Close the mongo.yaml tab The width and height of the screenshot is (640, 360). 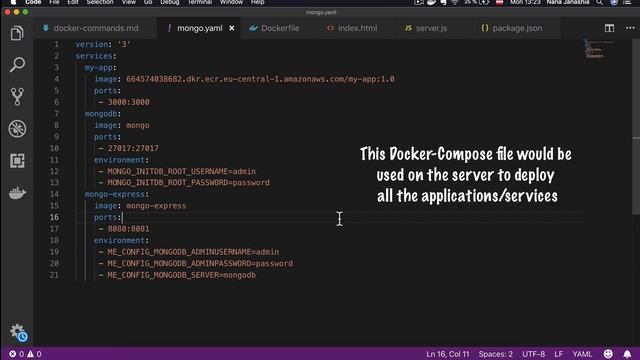[x=232, y=28]
